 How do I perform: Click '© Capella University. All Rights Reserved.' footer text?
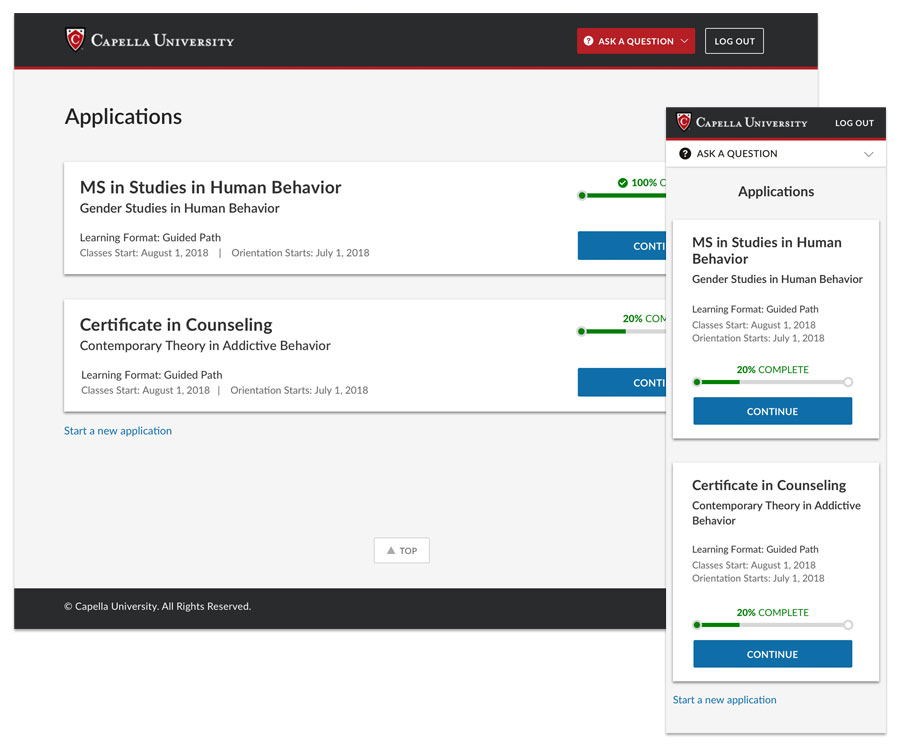pyautogui.click(x=157, y=606)
